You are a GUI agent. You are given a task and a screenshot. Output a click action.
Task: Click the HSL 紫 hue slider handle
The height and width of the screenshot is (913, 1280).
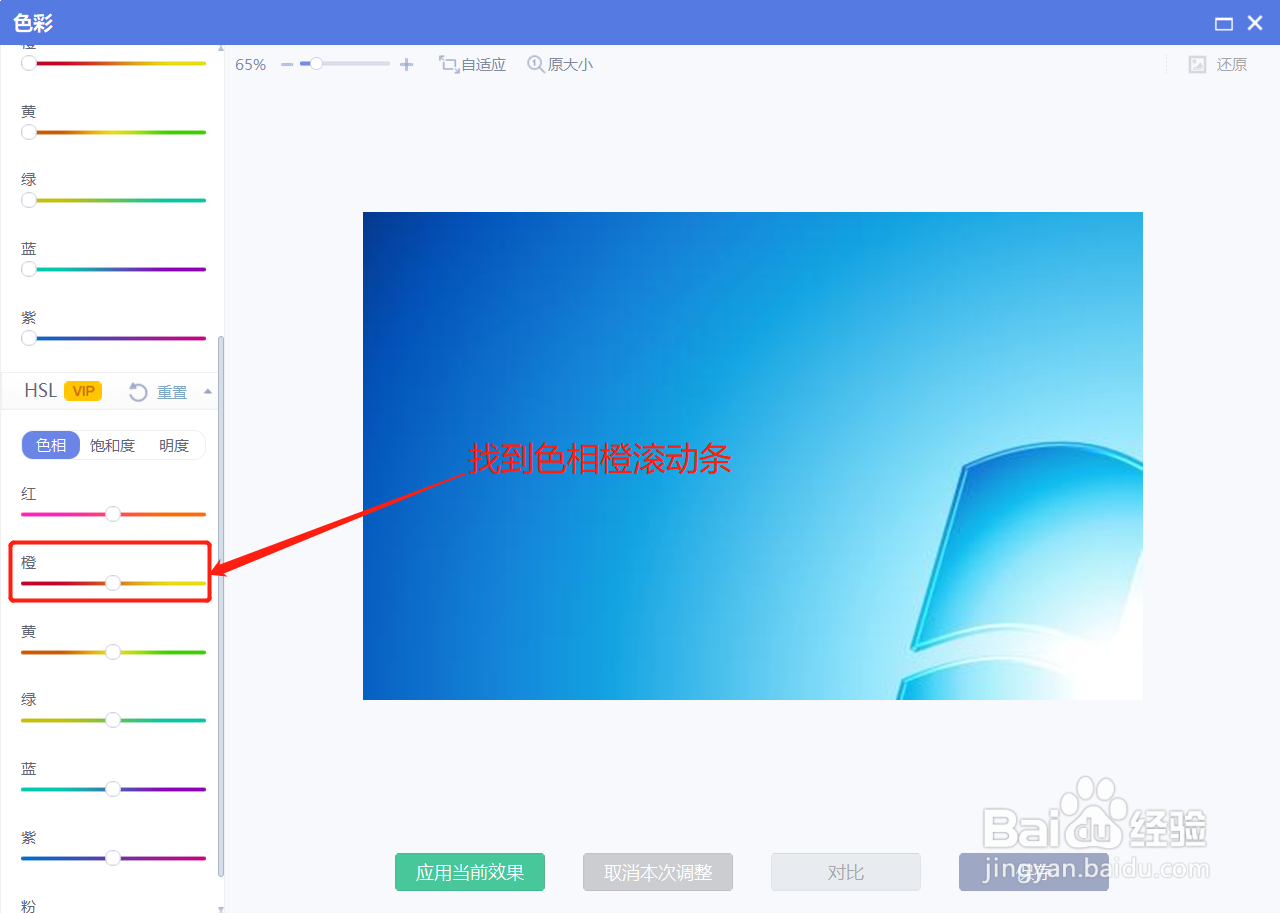coord(113,858)
